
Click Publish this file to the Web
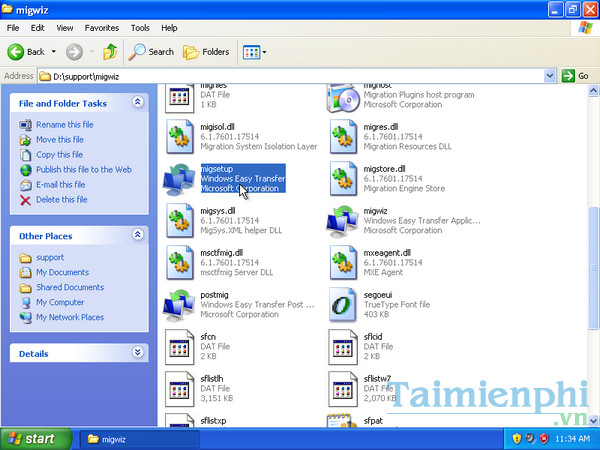pos(84,169)
